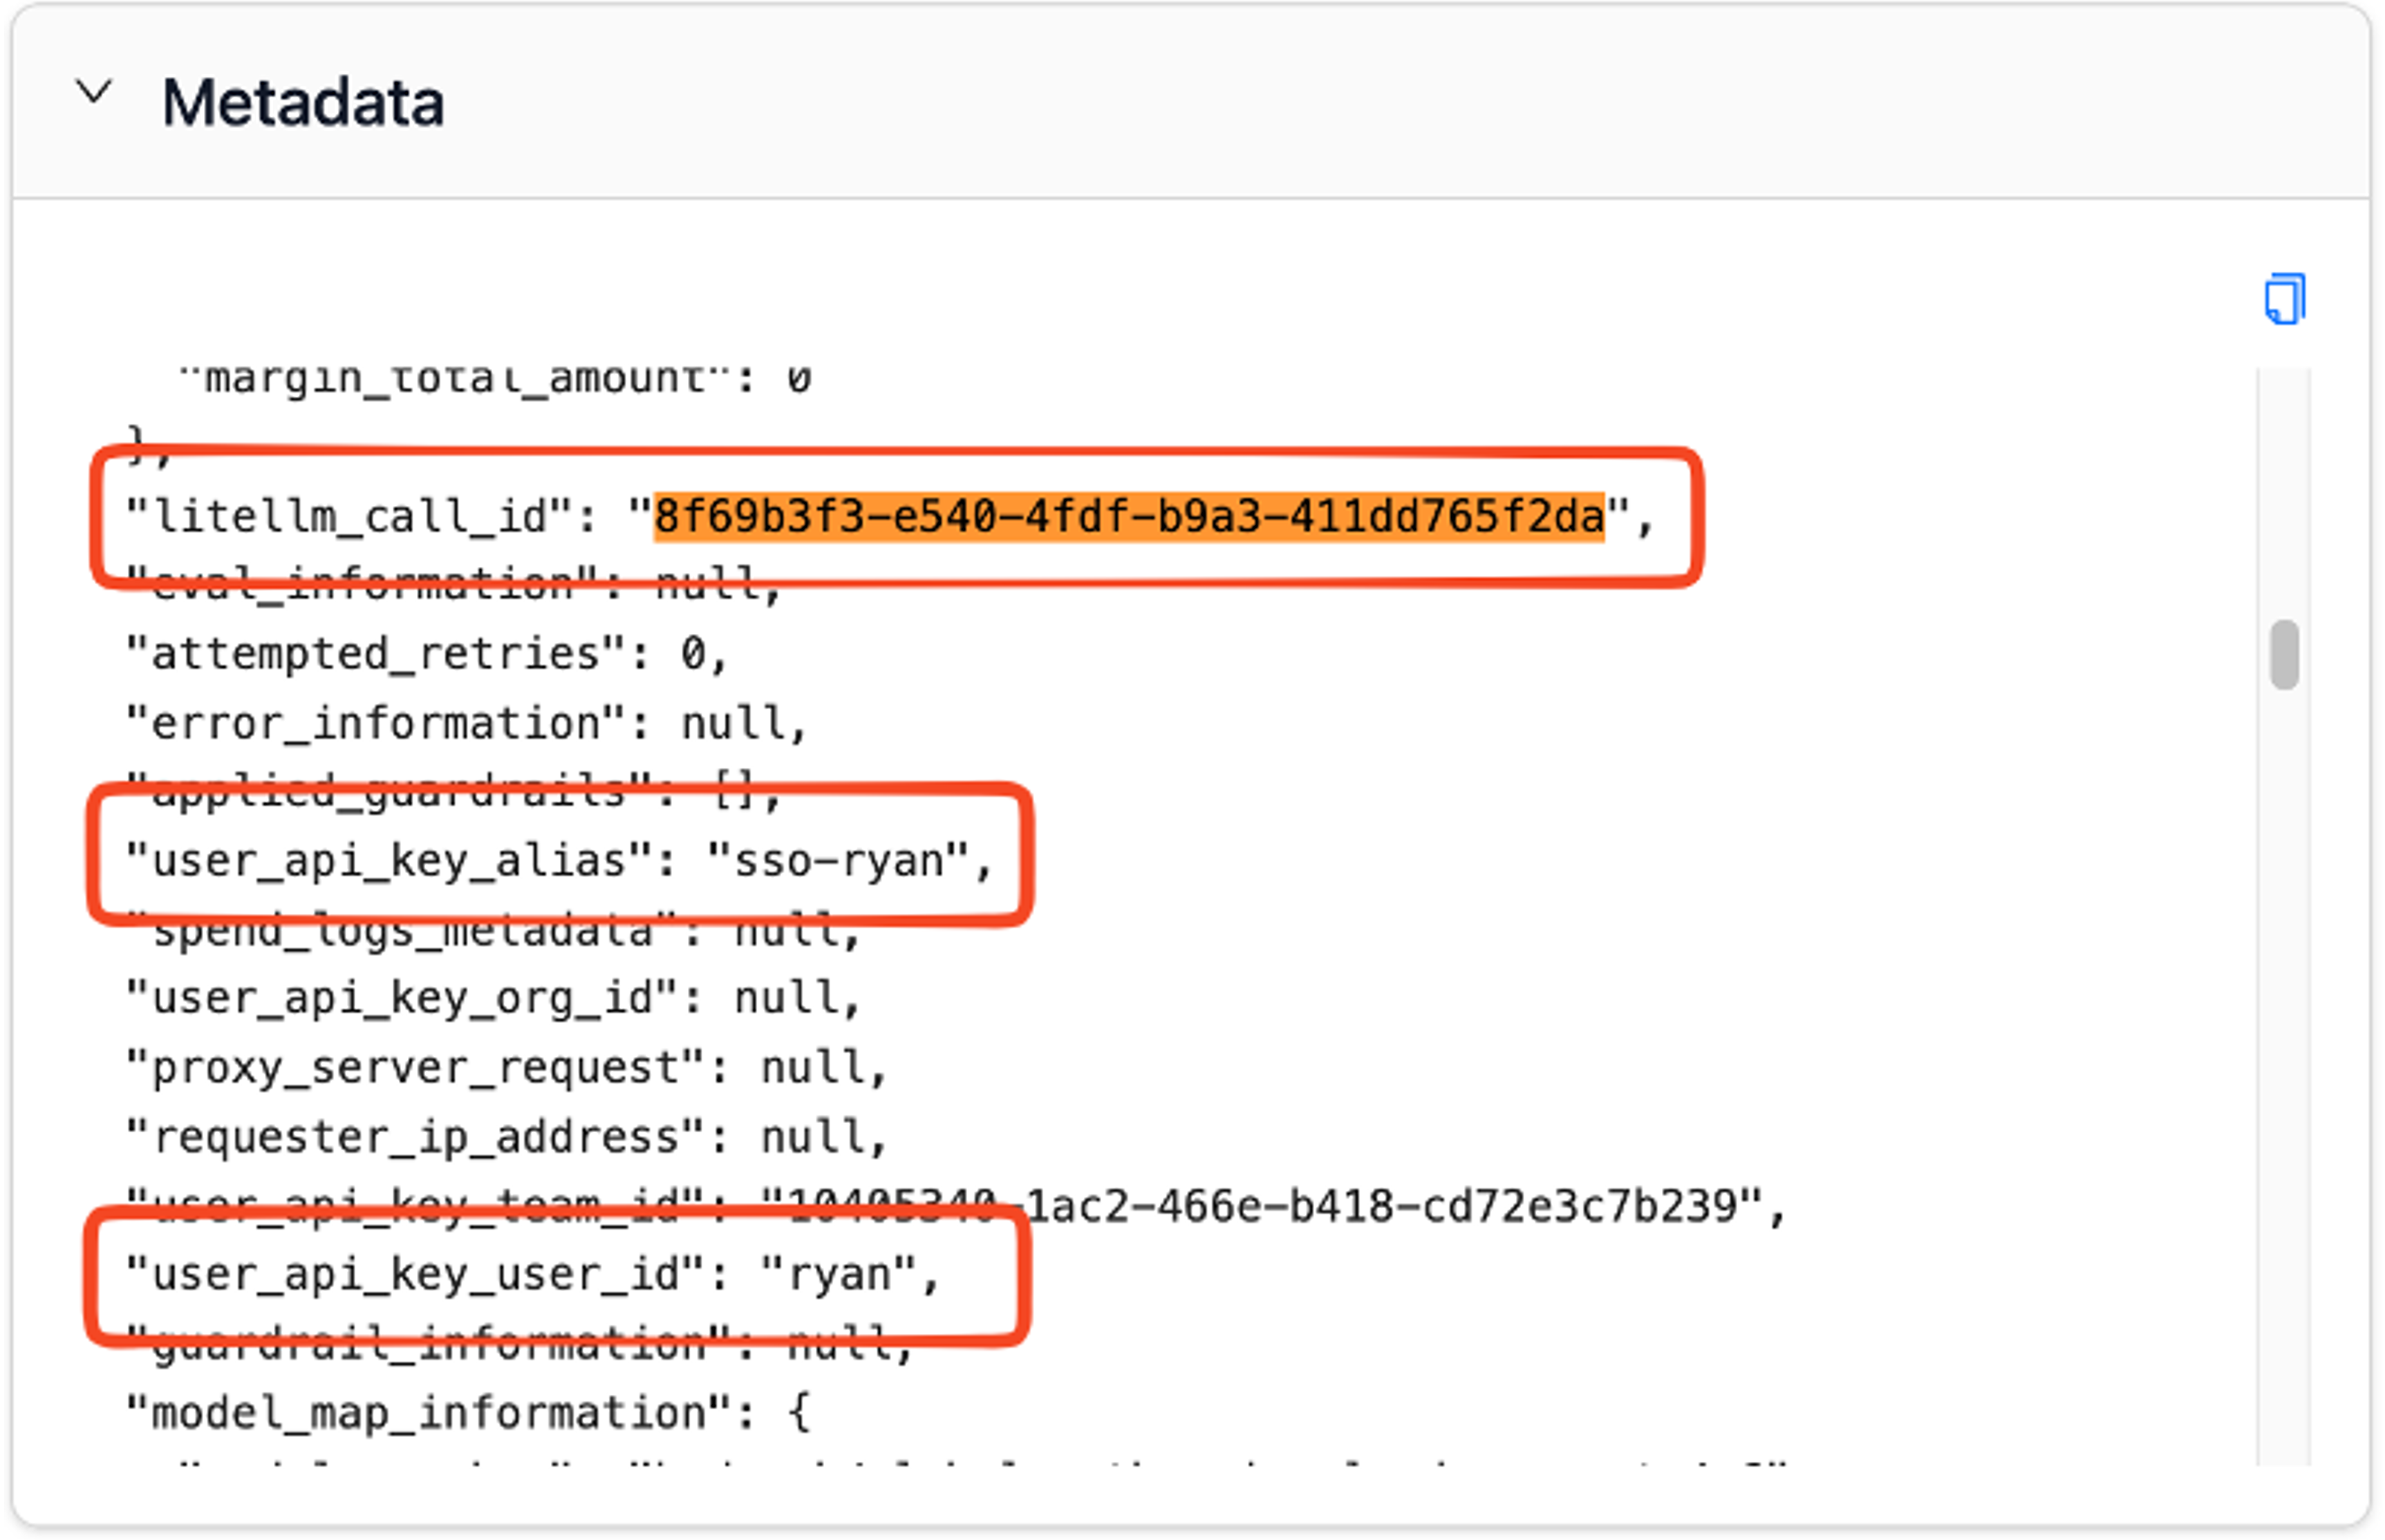Image resolution: width=2385 pixels, height=1540 pixels.
Task: Click the "model_map_information" opening brace line
Action: click(468, 1413)
